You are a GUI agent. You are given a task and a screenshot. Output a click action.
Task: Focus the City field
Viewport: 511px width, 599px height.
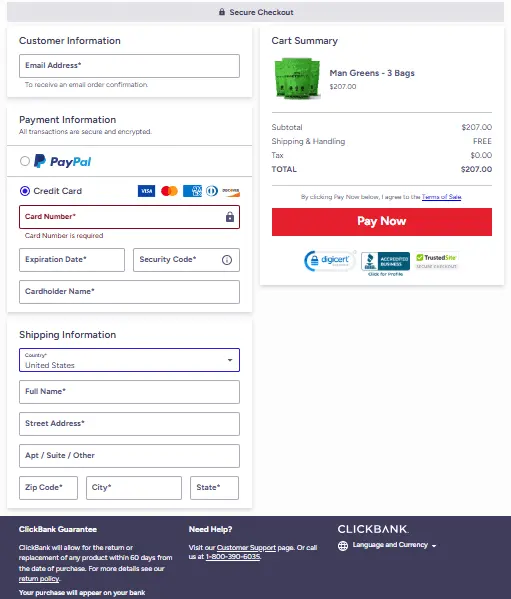click(x=134, y=488)
